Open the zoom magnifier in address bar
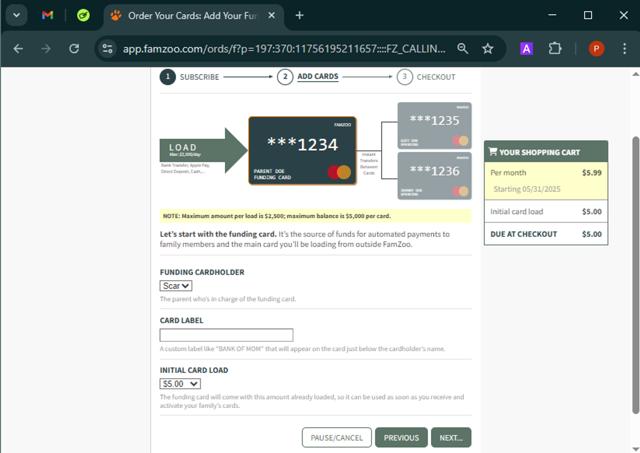 pyautogui.click(x=462, y=49)
